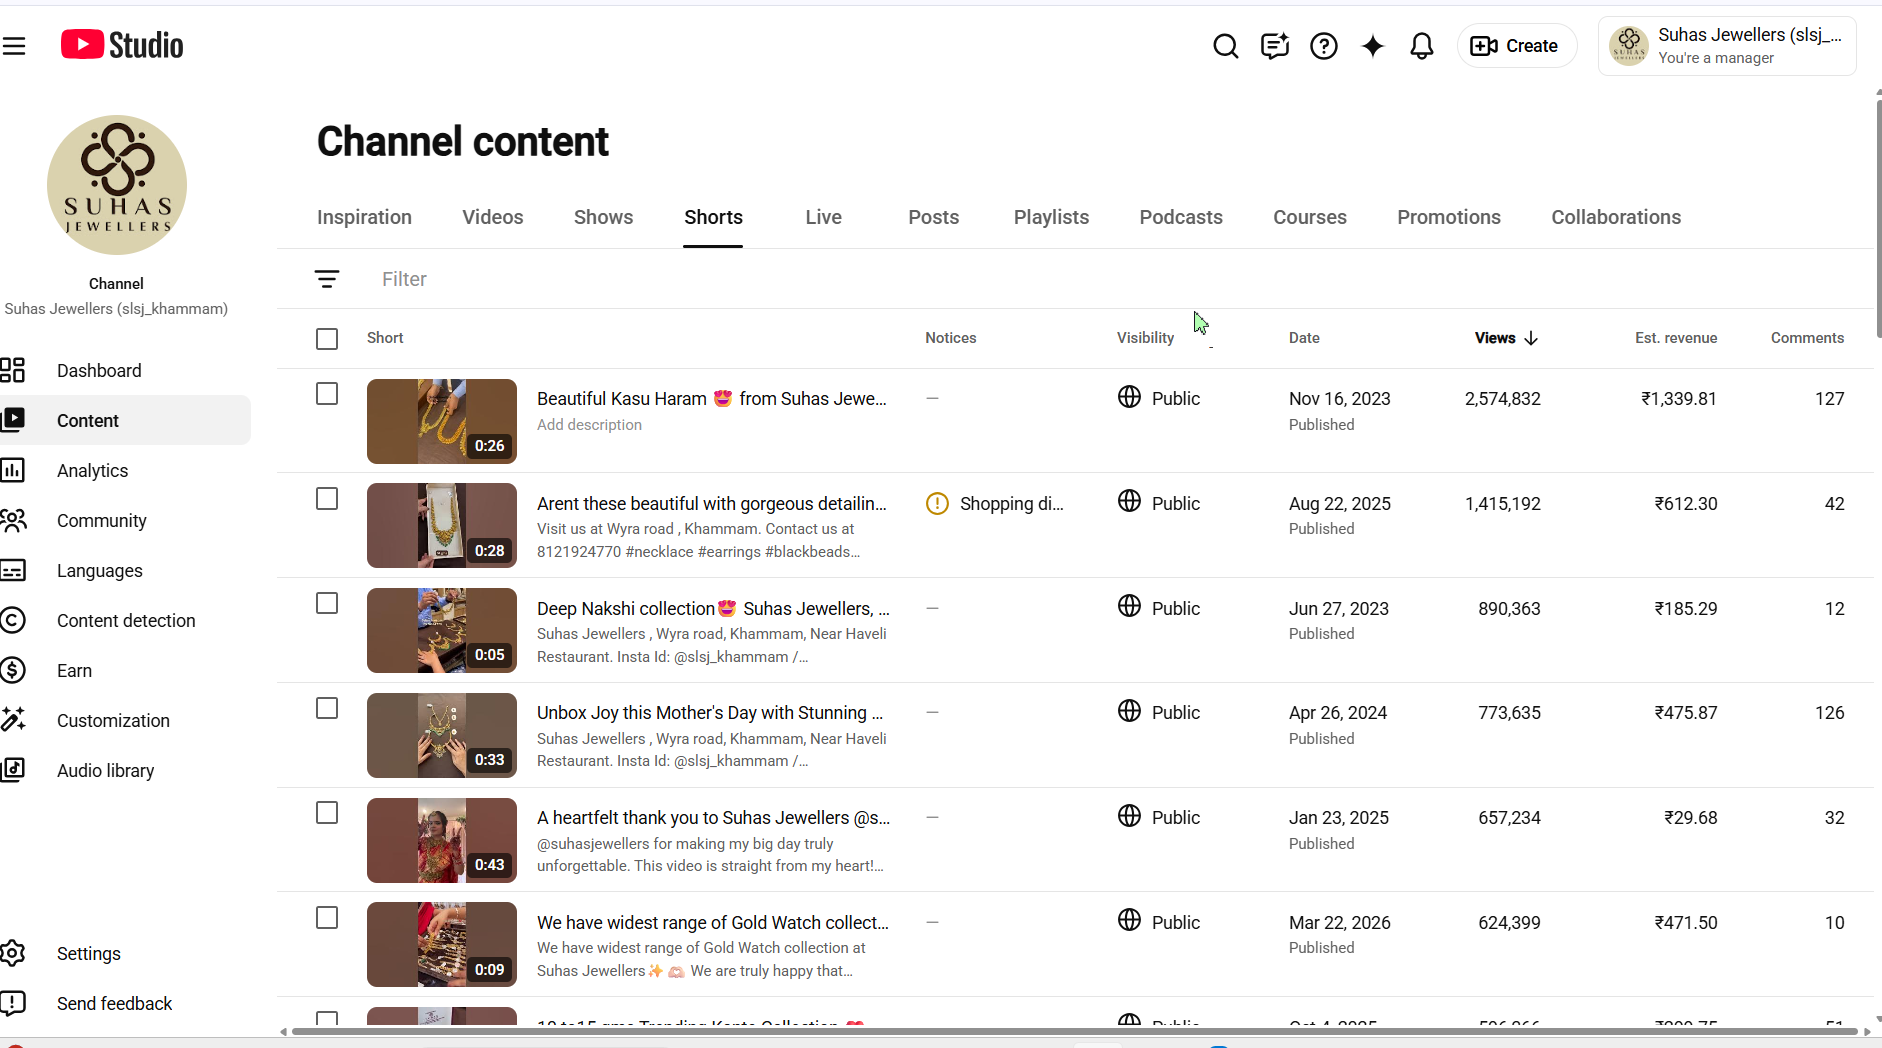Click the filter list icon
The width and height of the screenshot is (1882, 1048).
[x=327, y=279]
